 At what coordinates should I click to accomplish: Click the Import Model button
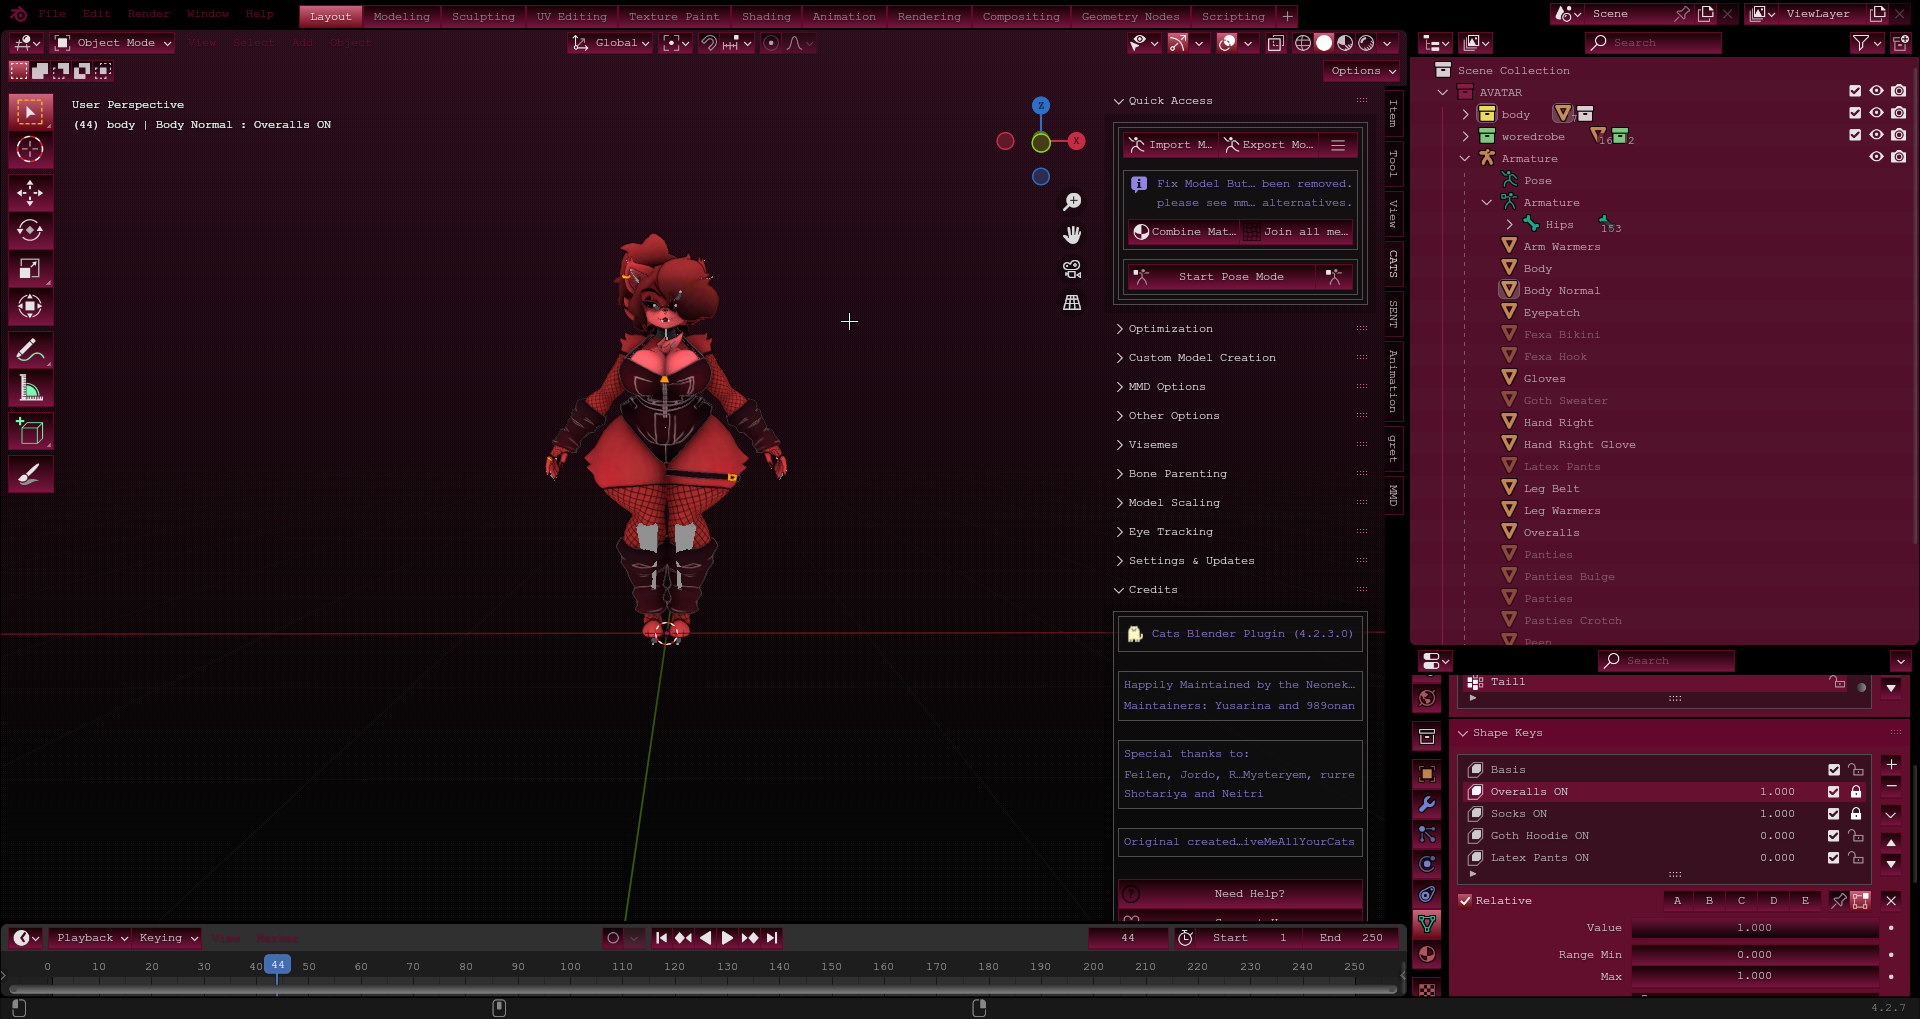point(1171,145)
